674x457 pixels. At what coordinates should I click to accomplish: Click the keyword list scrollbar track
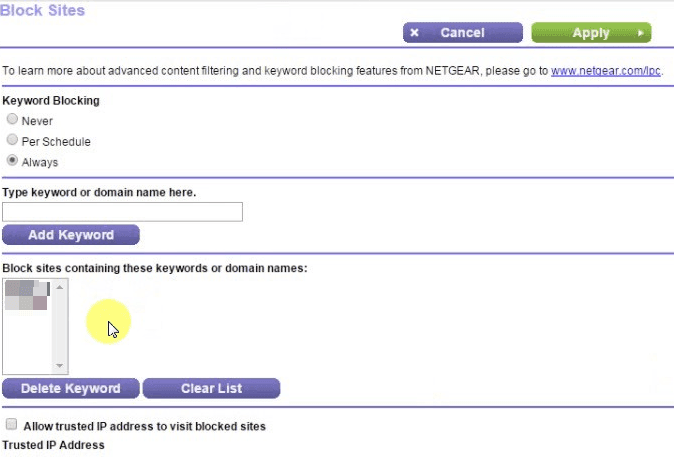tap(60, 330)
